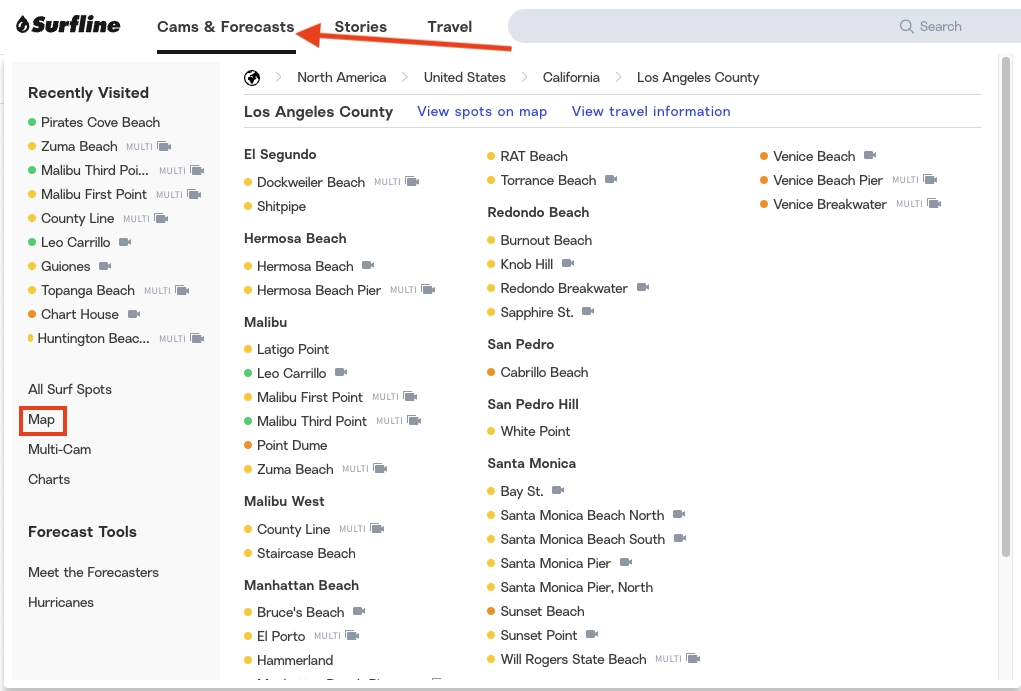Open Meet the Forecasters link
The height and width of the screenshot is (691, 1021).
click(x=94, y=572)
